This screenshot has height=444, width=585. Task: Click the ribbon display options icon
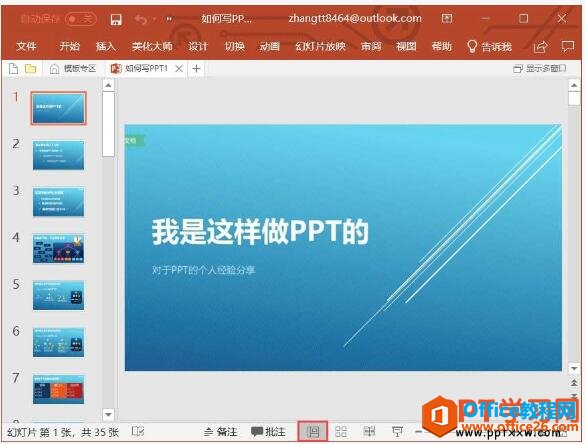(447, 18)
